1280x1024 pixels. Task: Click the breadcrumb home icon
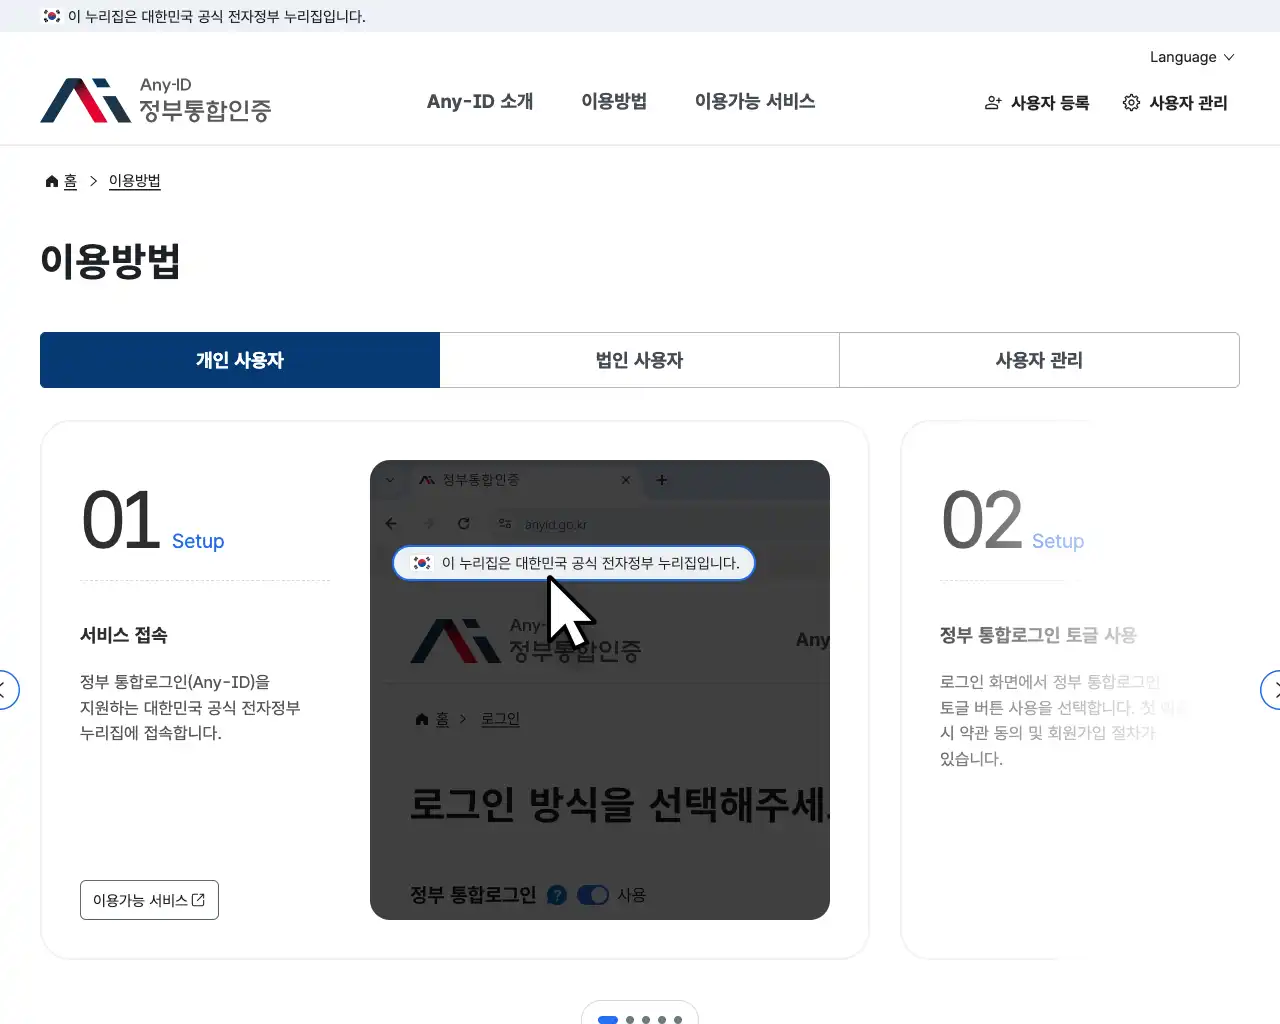click(x=52, y=181)
